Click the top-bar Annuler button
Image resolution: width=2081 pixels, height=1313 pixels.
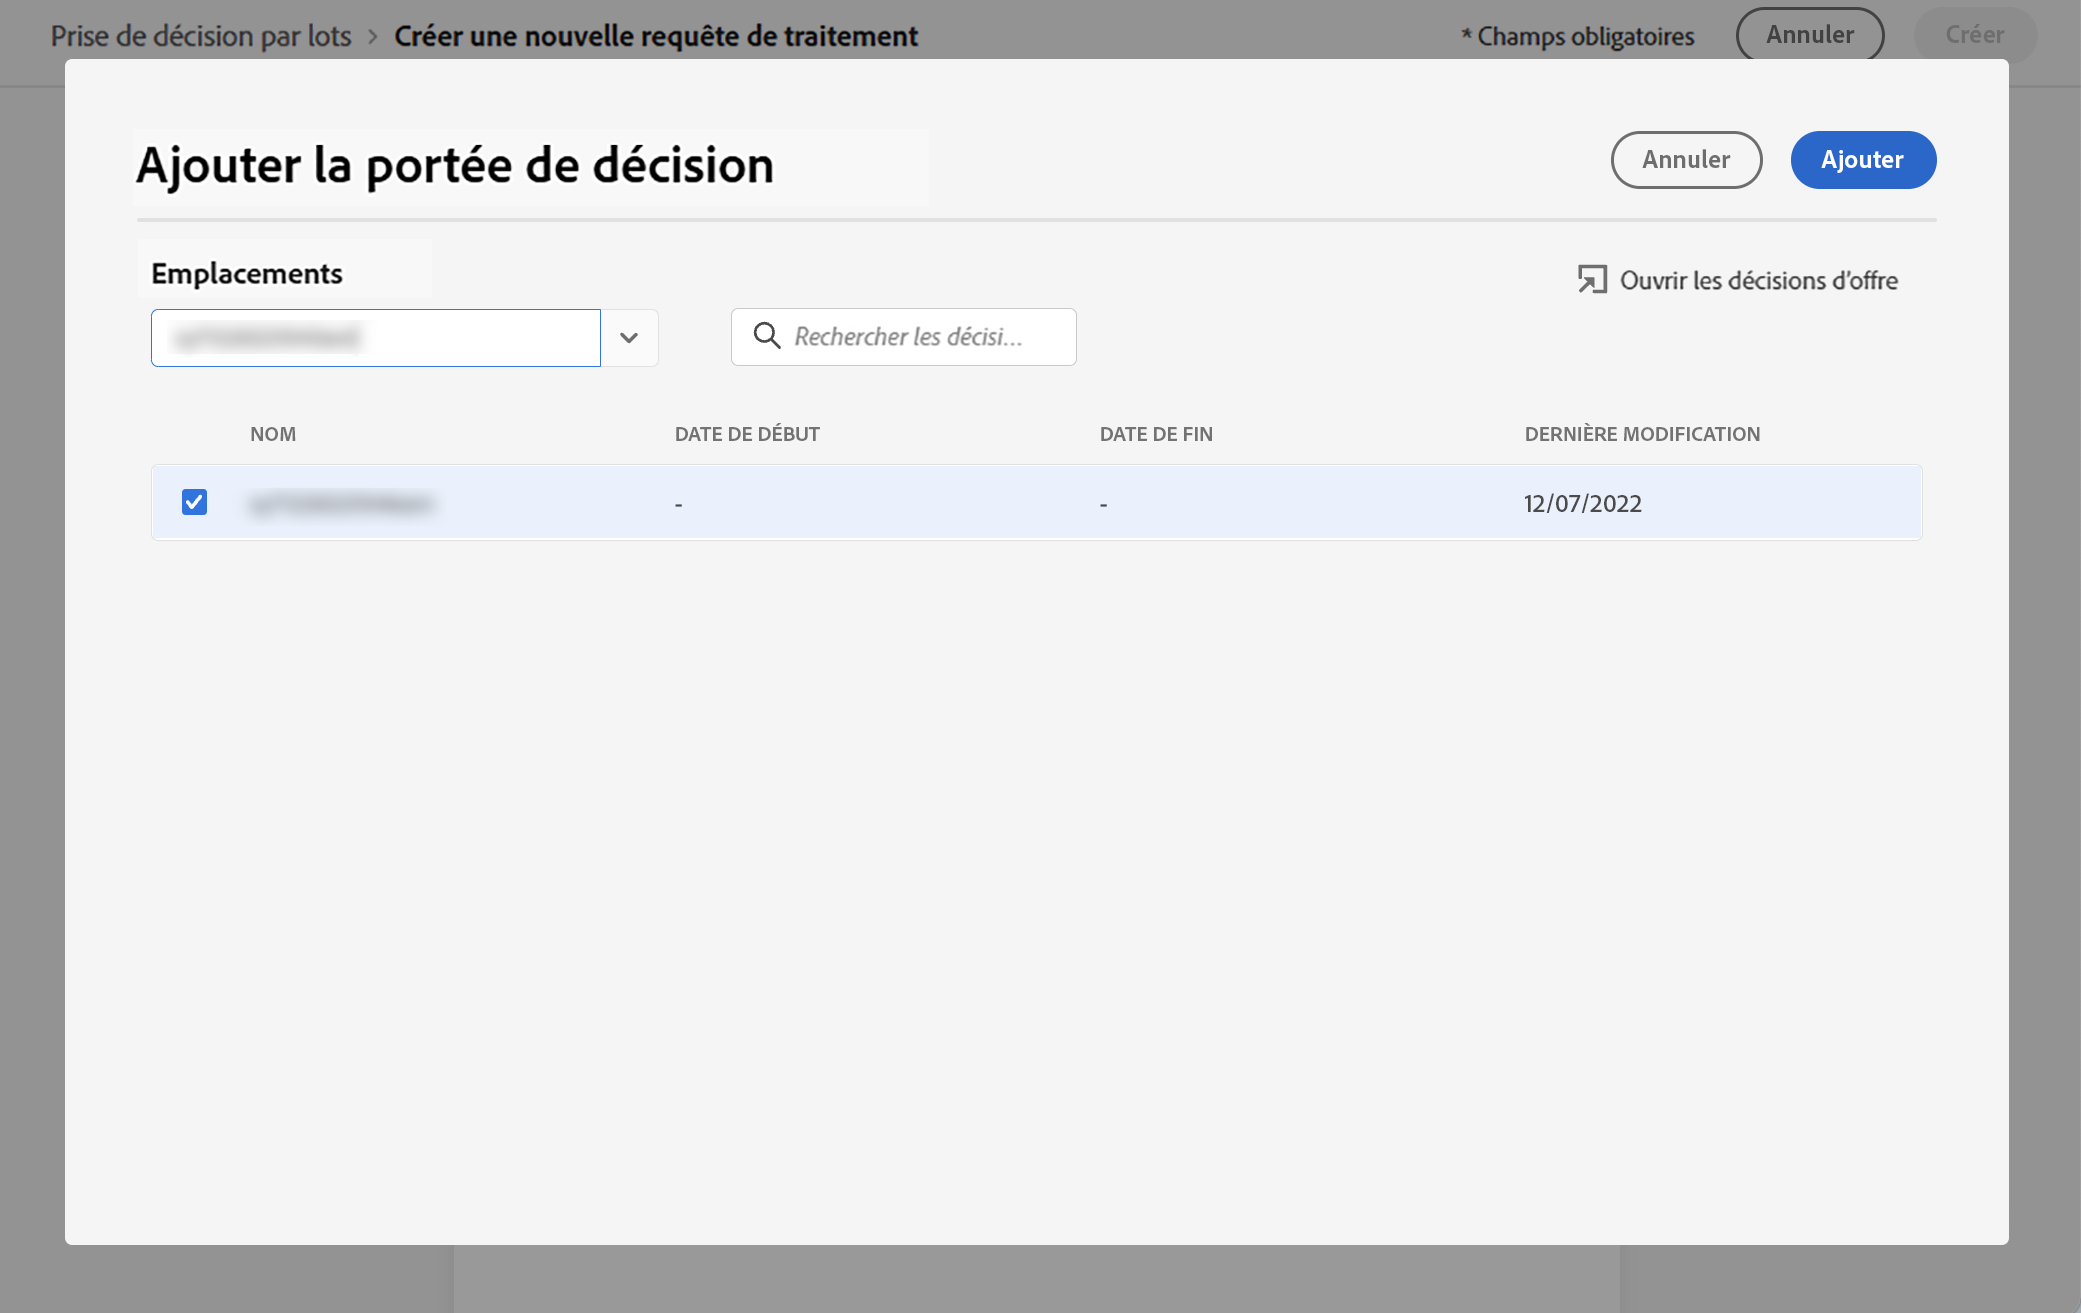[x=1809, y=35]
